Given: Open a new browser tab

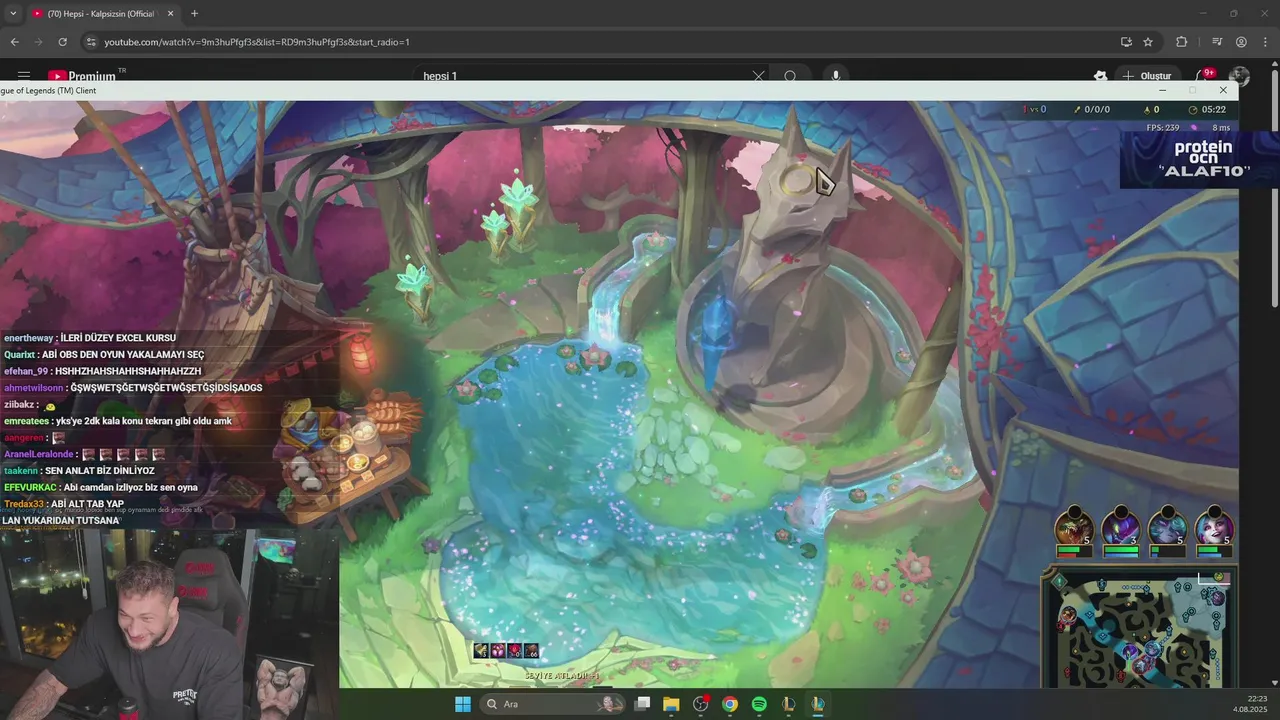Looking at the screenshot, I should click(x=194, y=14).
